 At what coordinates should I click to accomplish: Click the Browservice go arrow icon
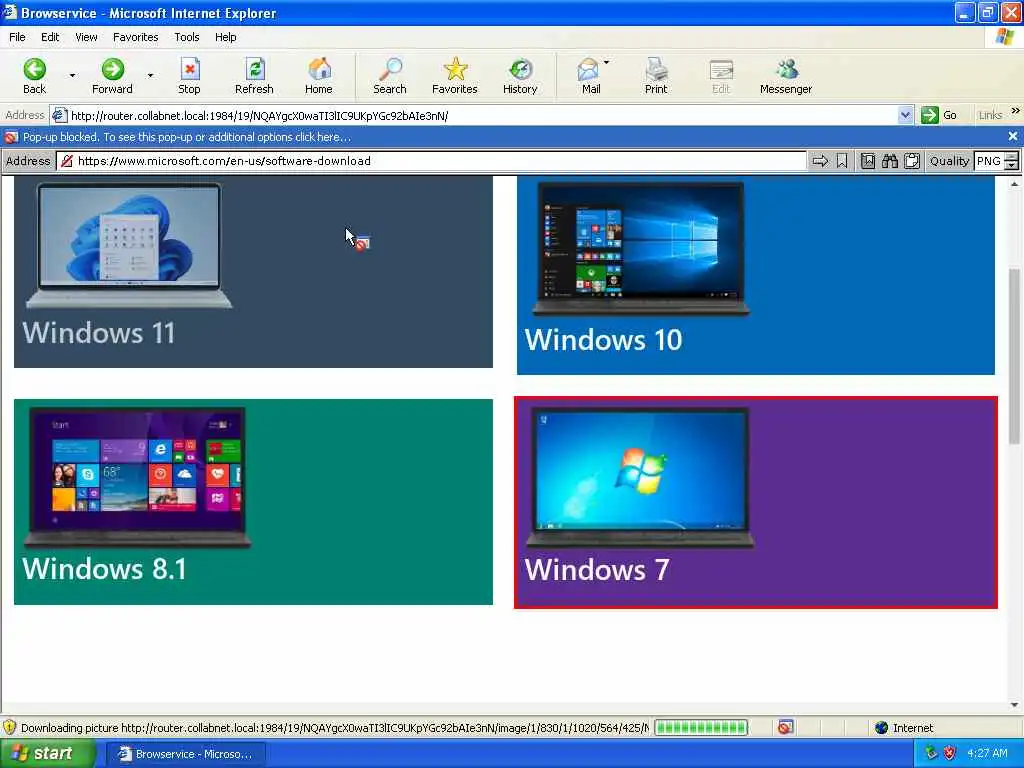[820, 161]
